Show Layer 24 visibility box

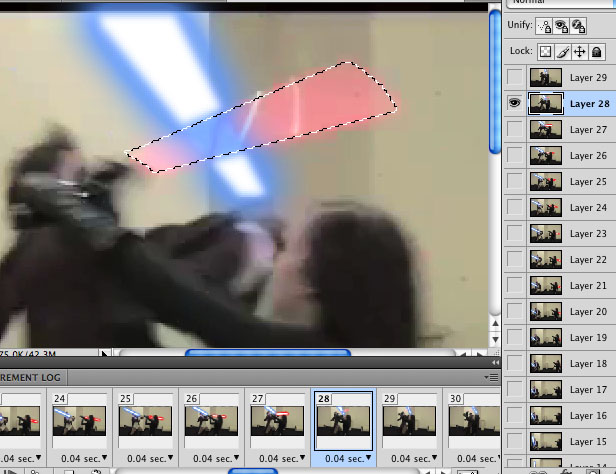(x=515, y=207)
